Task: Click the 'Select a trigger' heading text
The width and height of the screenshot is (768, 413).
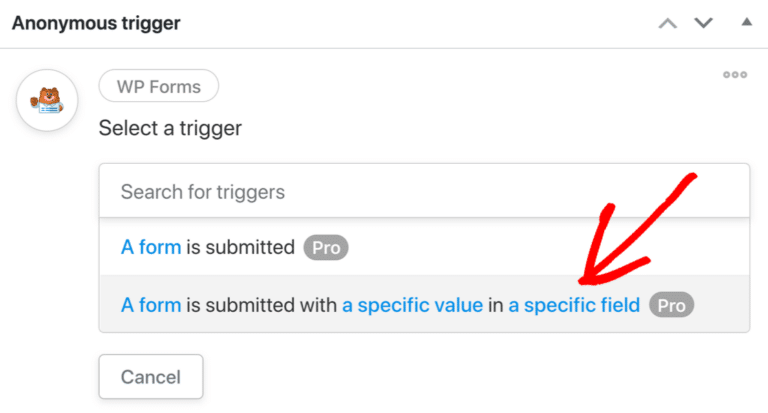Action: point(170,128)
